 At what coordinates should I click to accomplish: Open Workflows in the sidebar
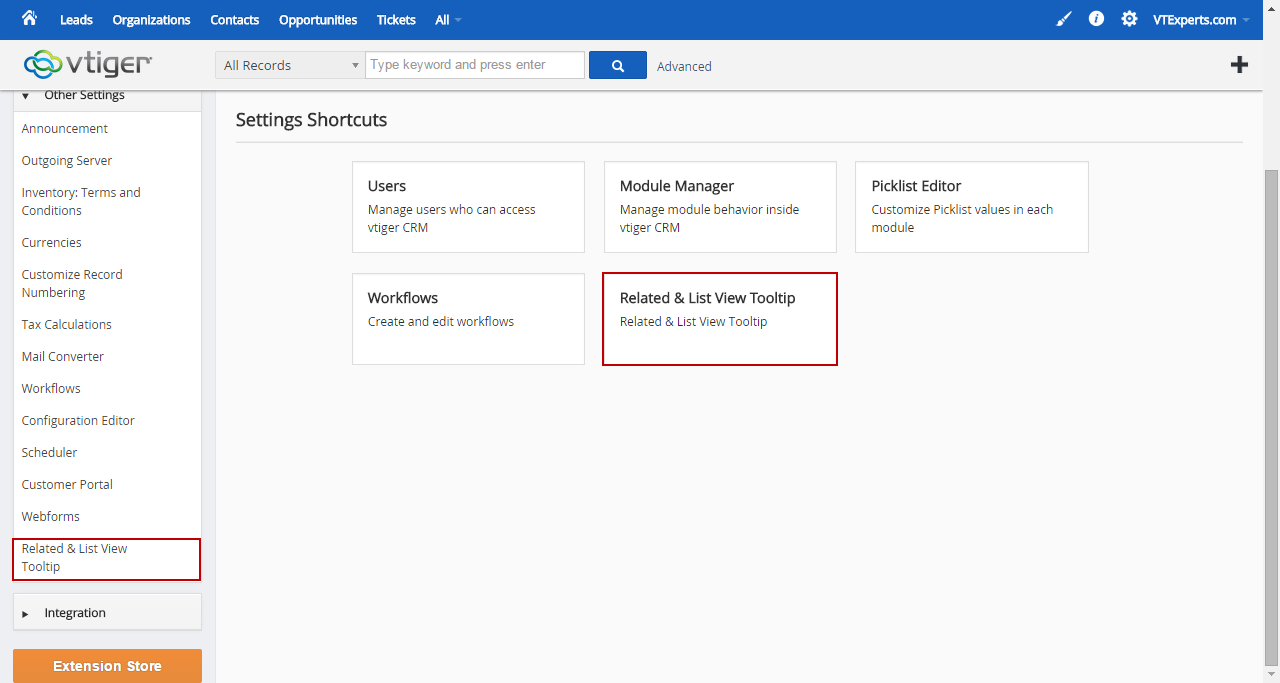coord(51,389)
